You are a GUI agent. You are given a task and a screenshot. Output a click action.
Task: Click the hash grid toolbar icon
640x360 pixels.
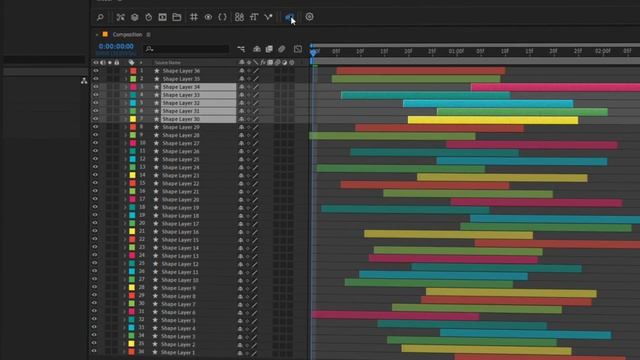194,17
